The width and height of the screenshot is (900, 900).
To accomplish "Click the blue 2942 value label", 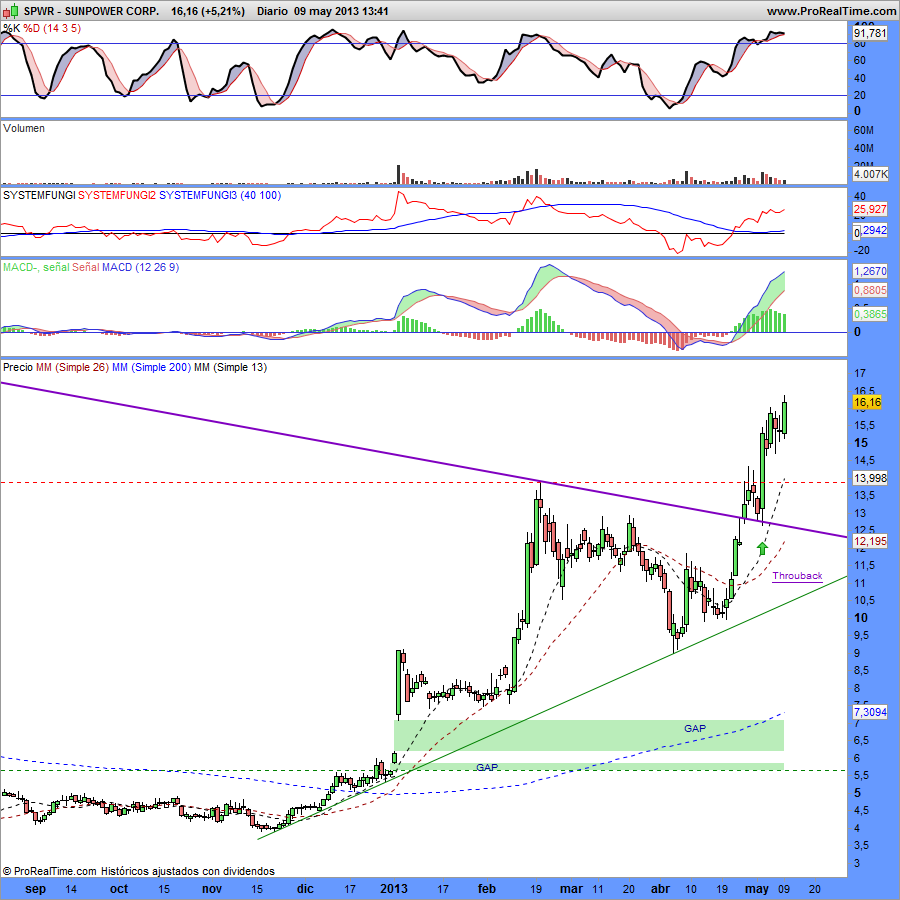I will 874,230.
